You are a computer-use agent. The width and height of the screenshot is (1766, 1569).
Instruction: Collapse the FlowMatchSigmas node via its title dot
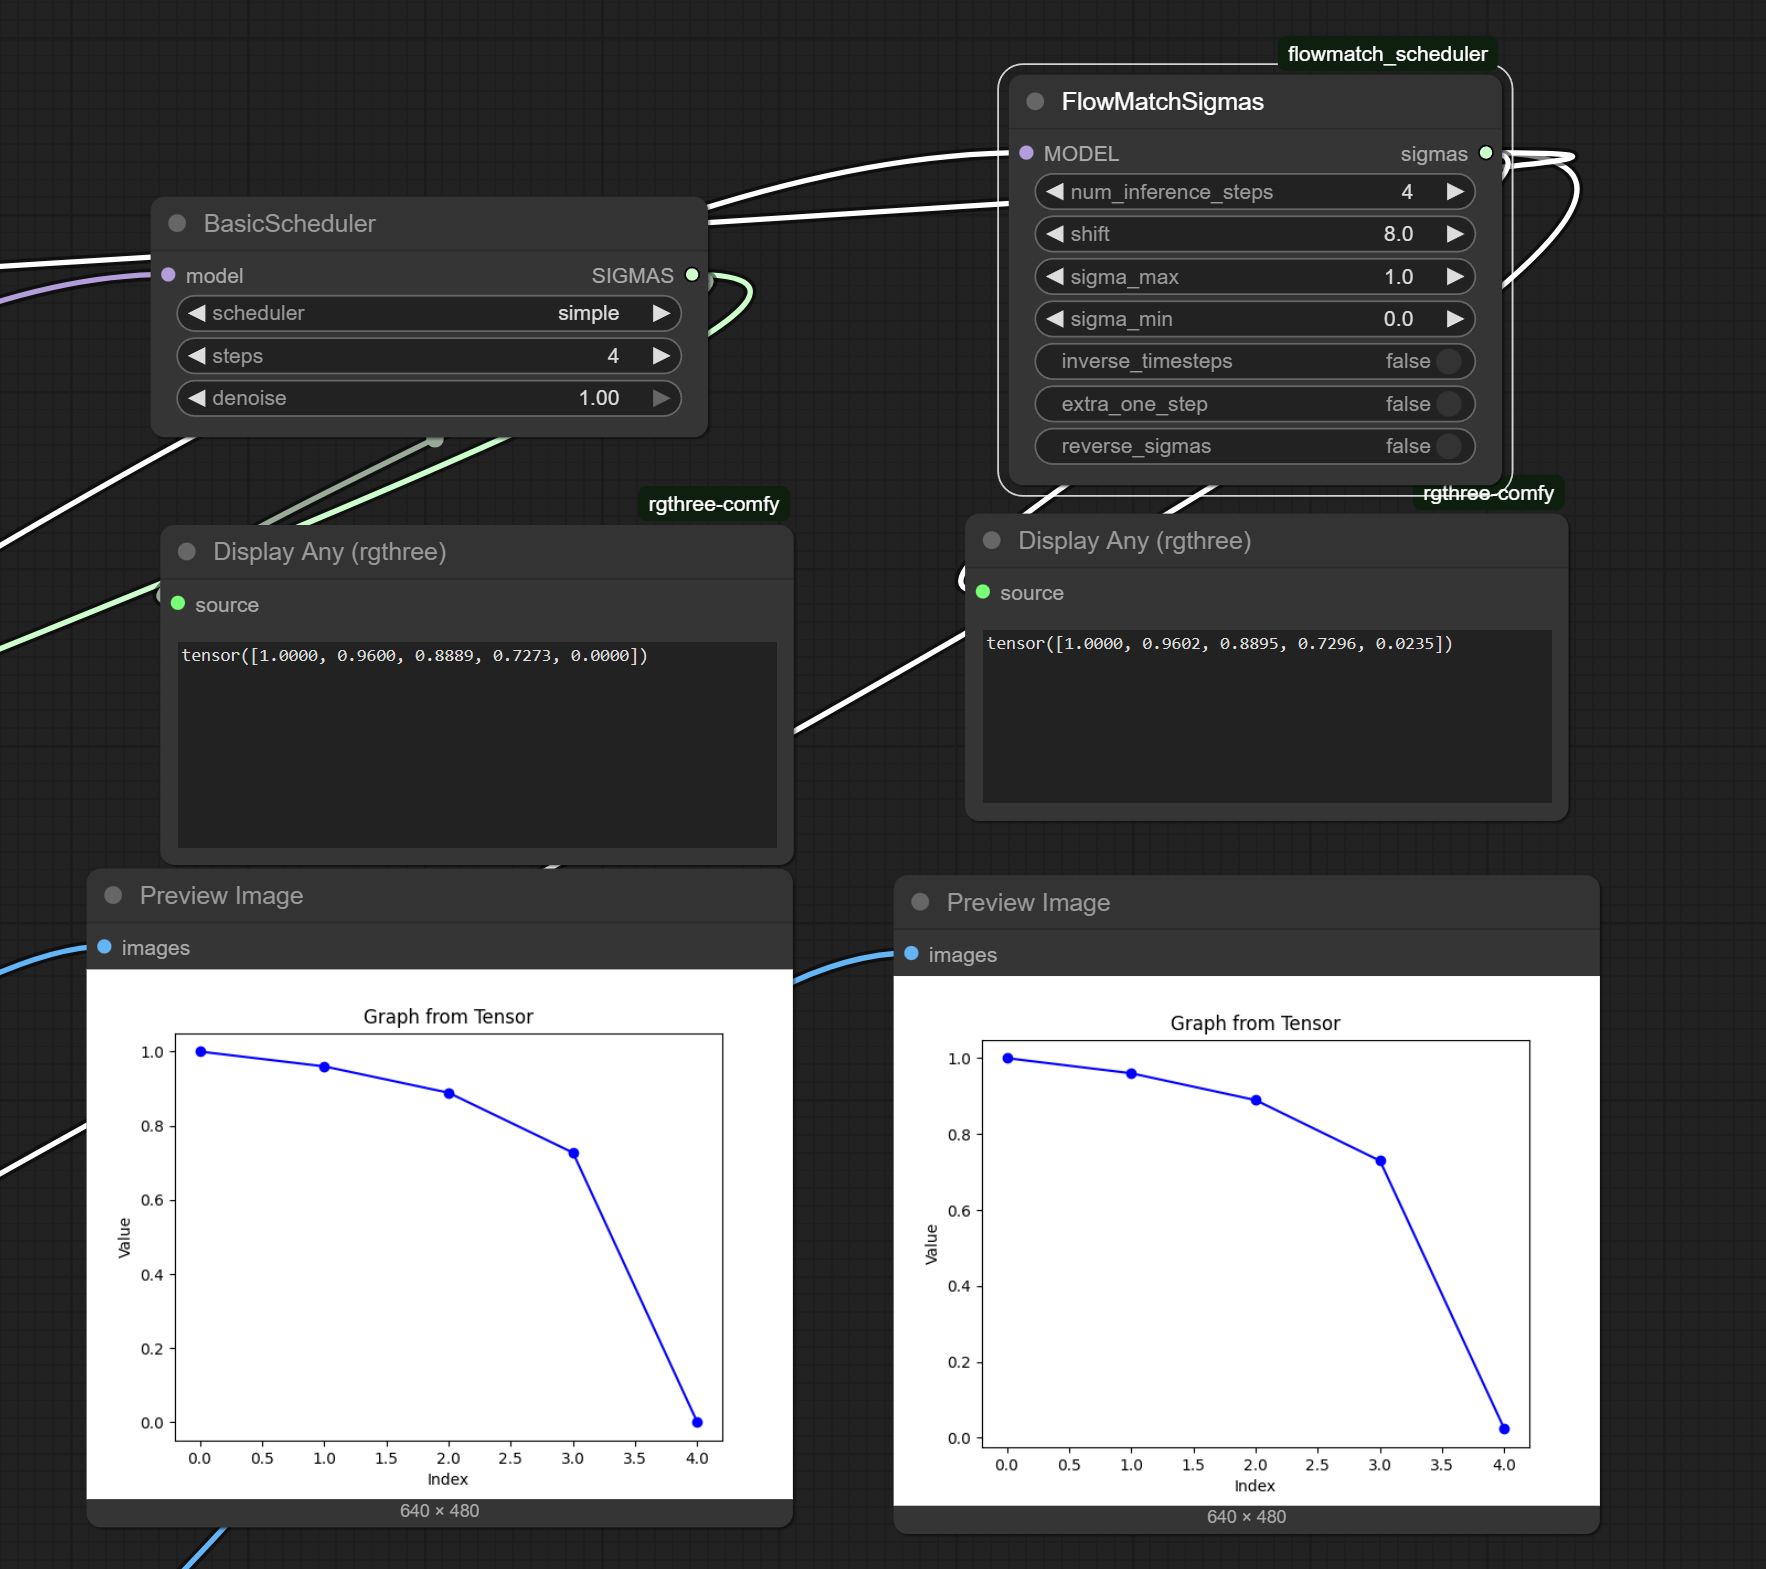pyautogui.click(x=1036, y=101)
